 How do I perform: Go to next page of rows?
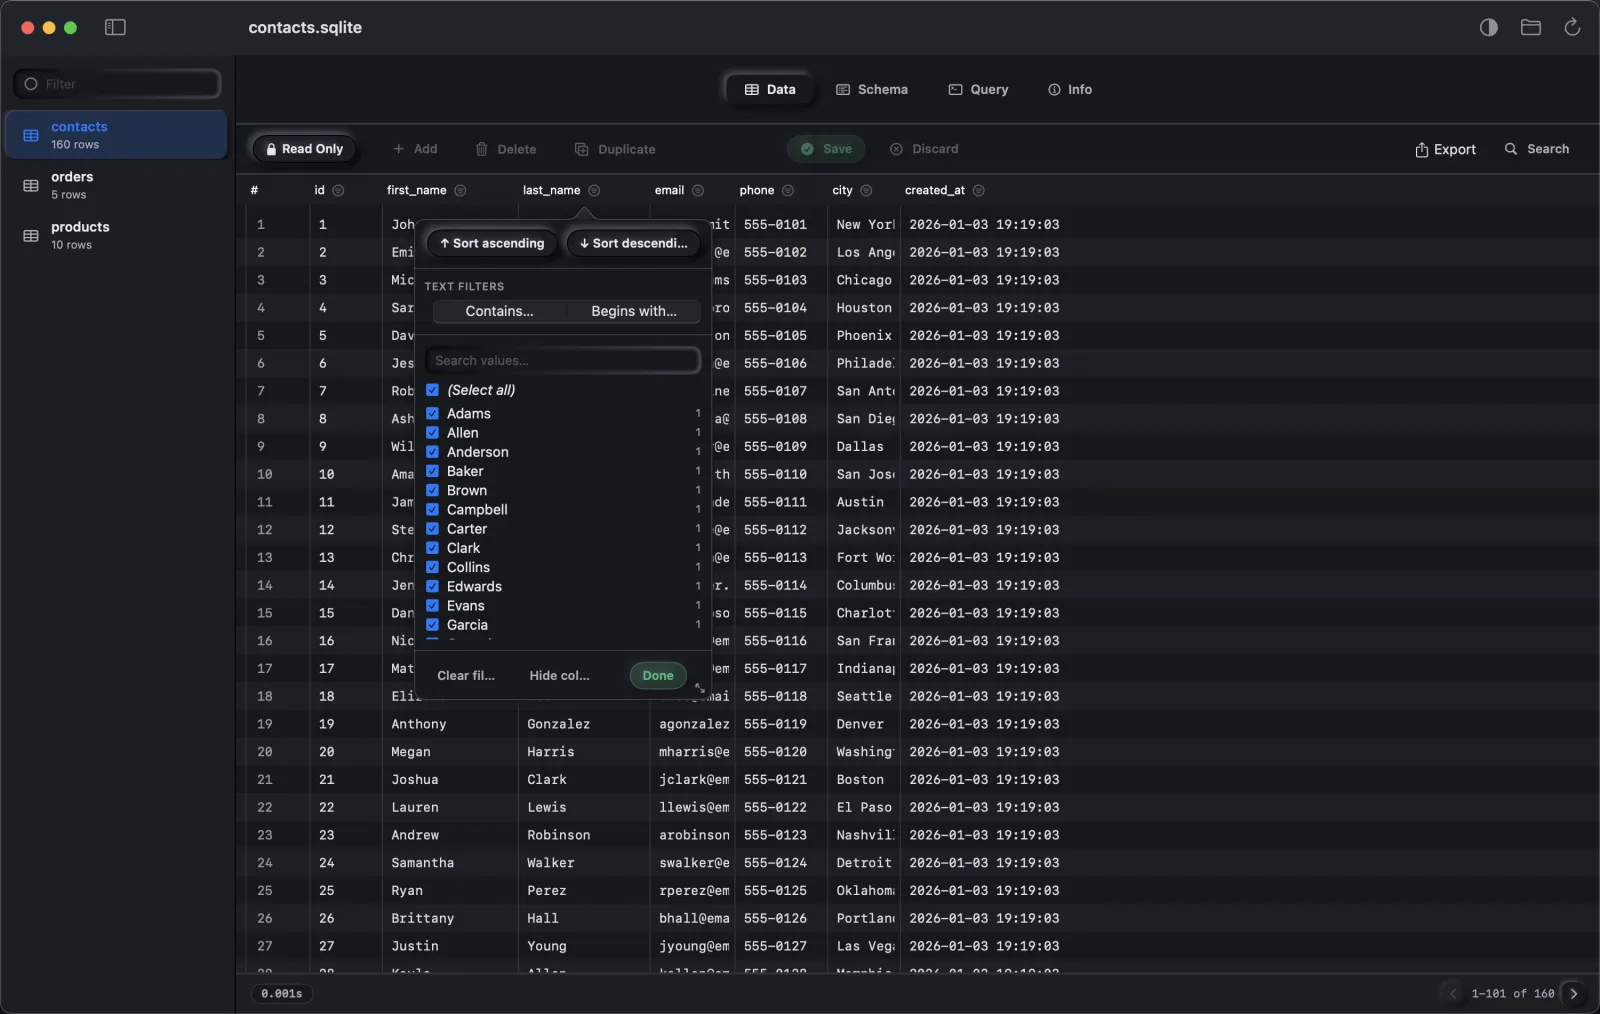[1573, 993]
